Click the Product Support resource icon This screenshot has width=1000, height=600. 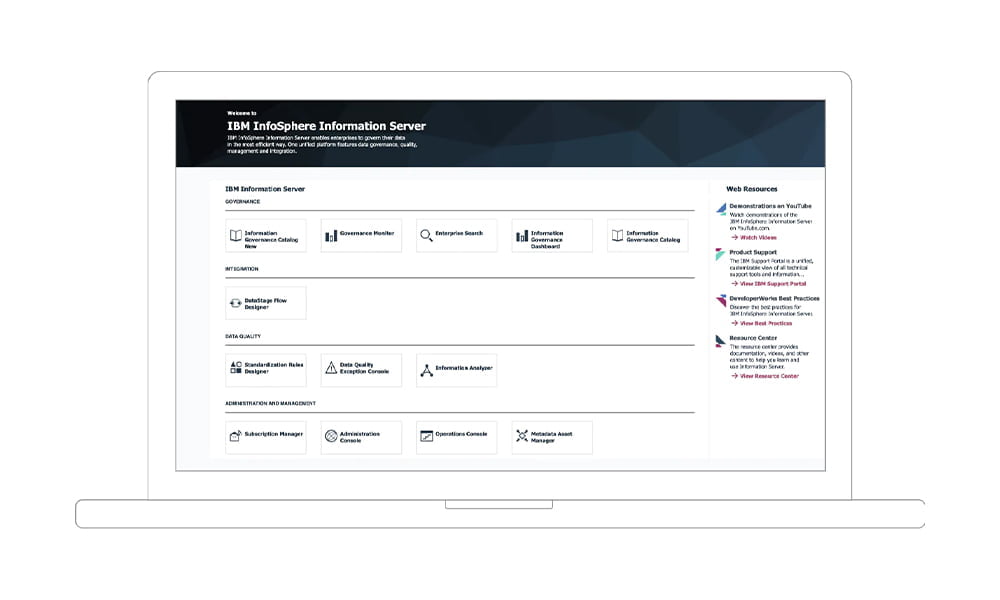(x=718, y=255)
